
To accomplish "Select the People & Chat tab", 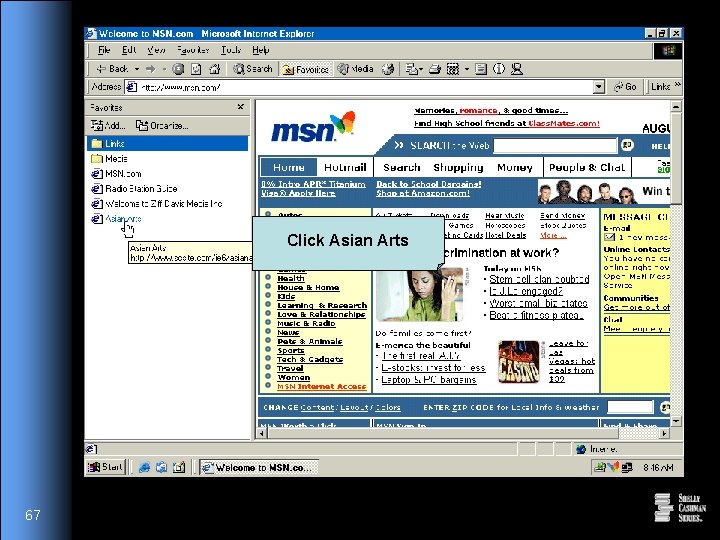I will click(x=586, y=167).
